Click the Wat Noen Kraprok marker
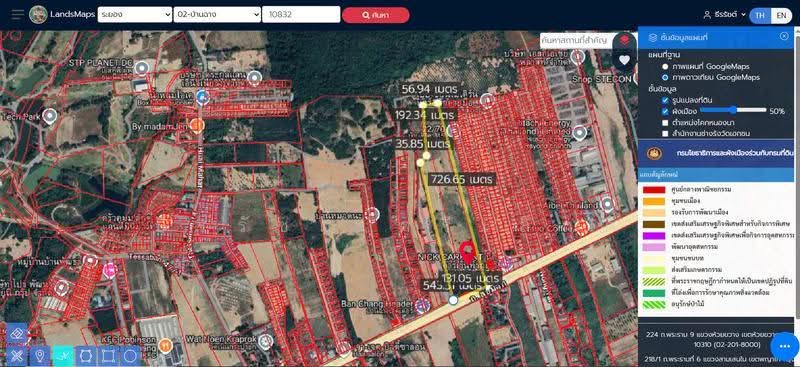 [265, 341]
